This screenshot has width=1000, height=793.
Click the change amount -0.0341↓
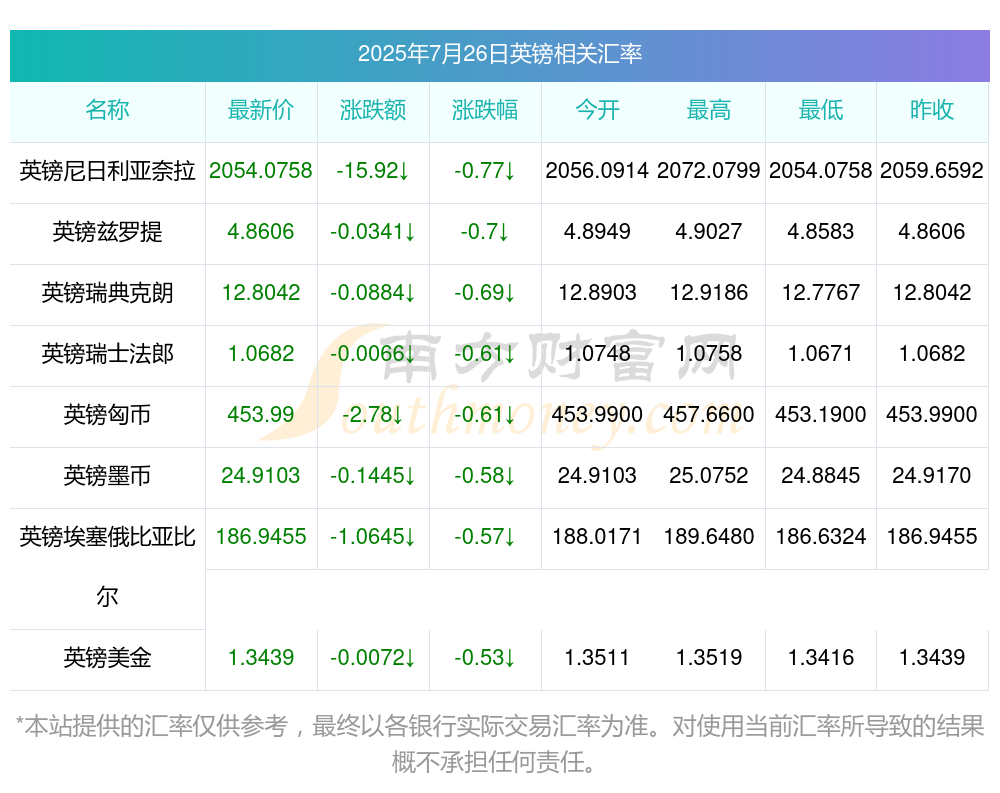tap(373, 232)
